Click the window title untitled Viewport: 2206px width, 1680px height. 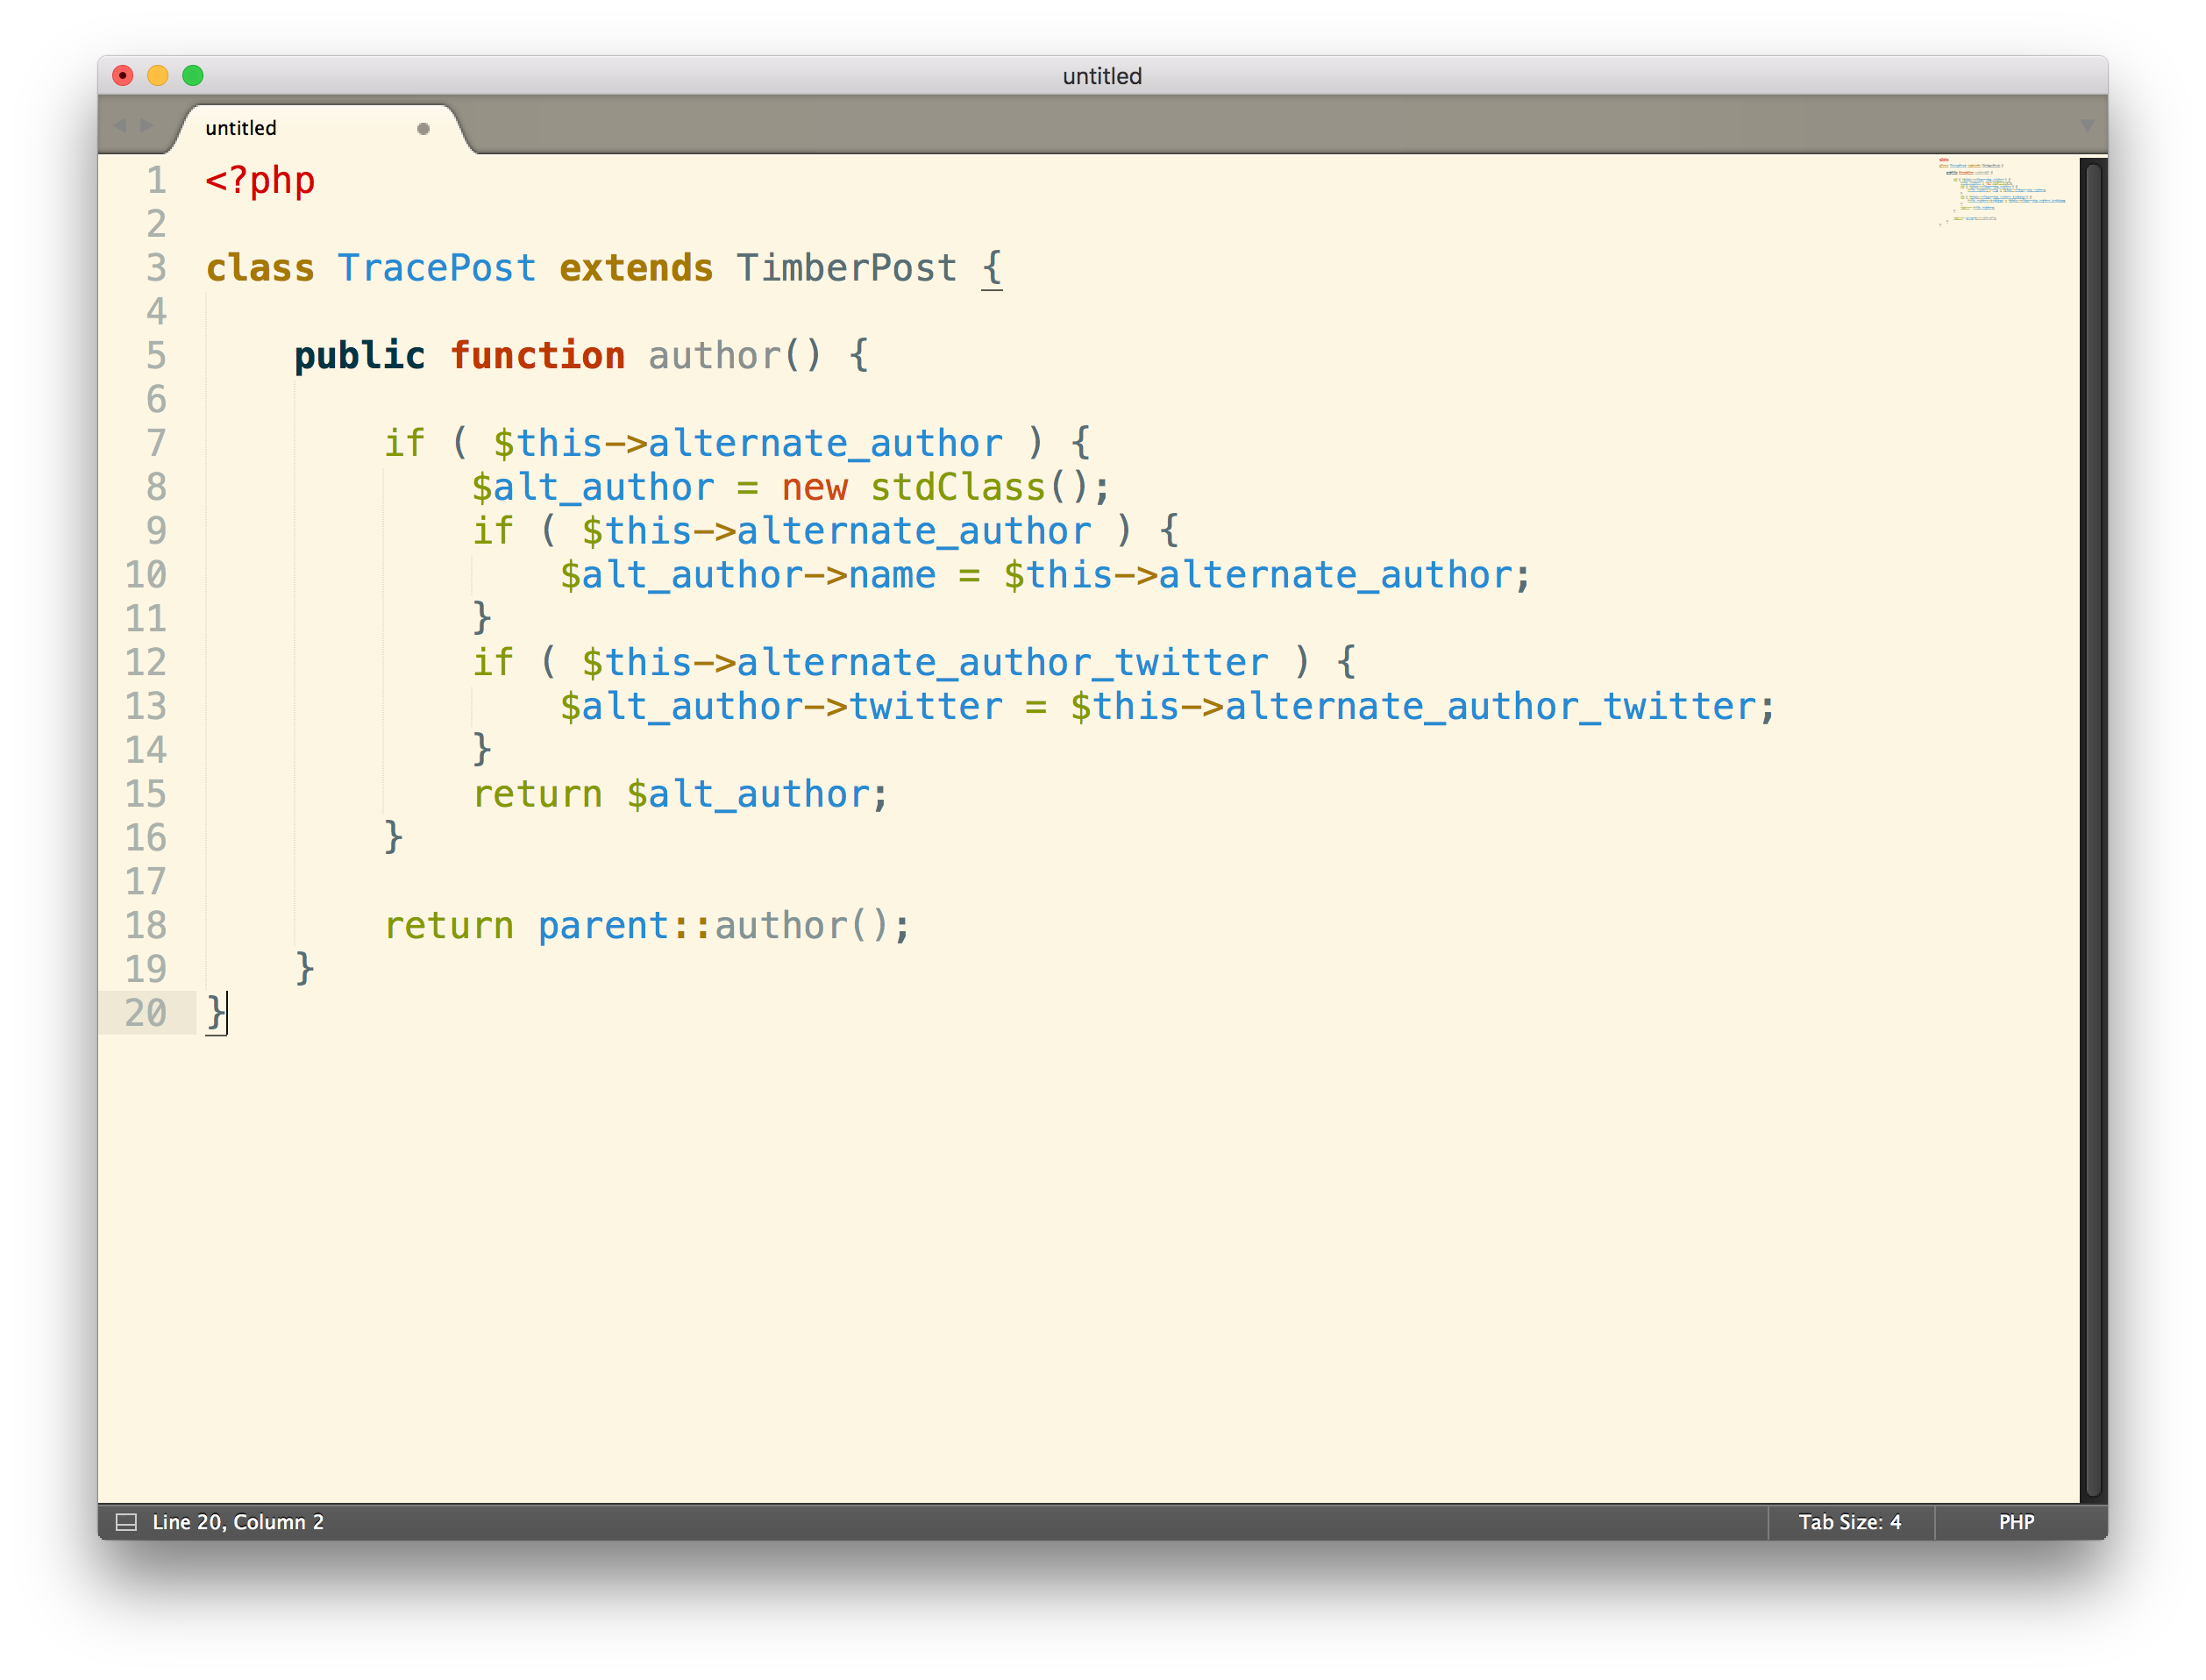click(x=1102, y=76)
